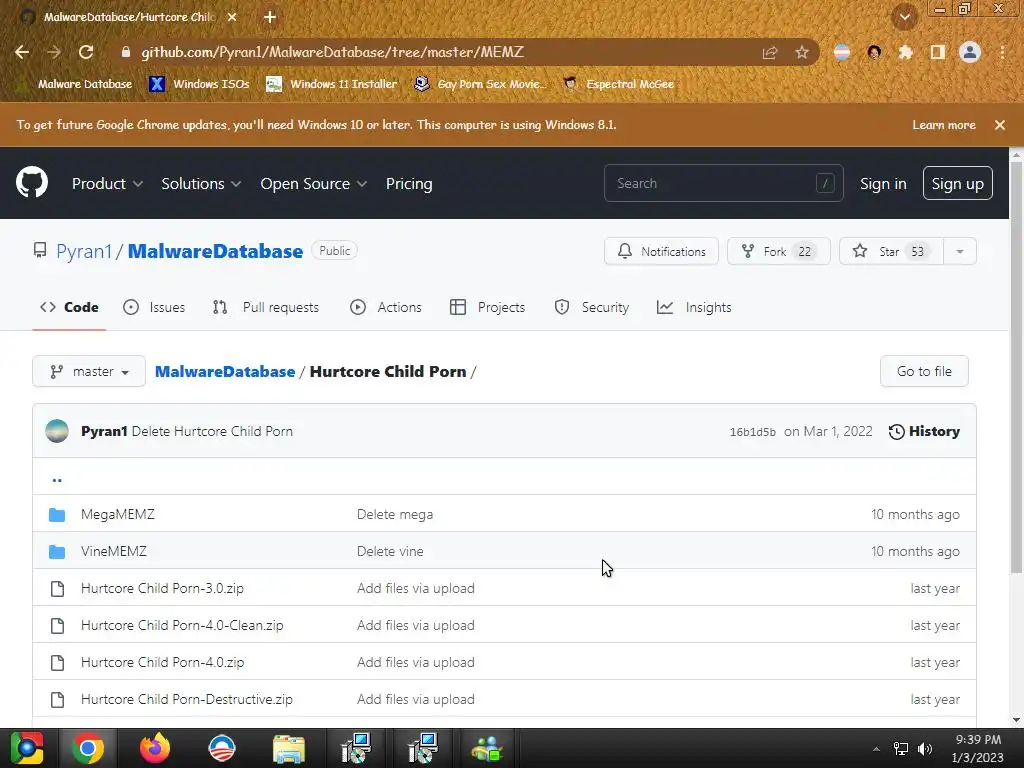Open the Windows ISOs bookmark
1024x768 pixels.
pyautogui.click(x=200, y=84)
